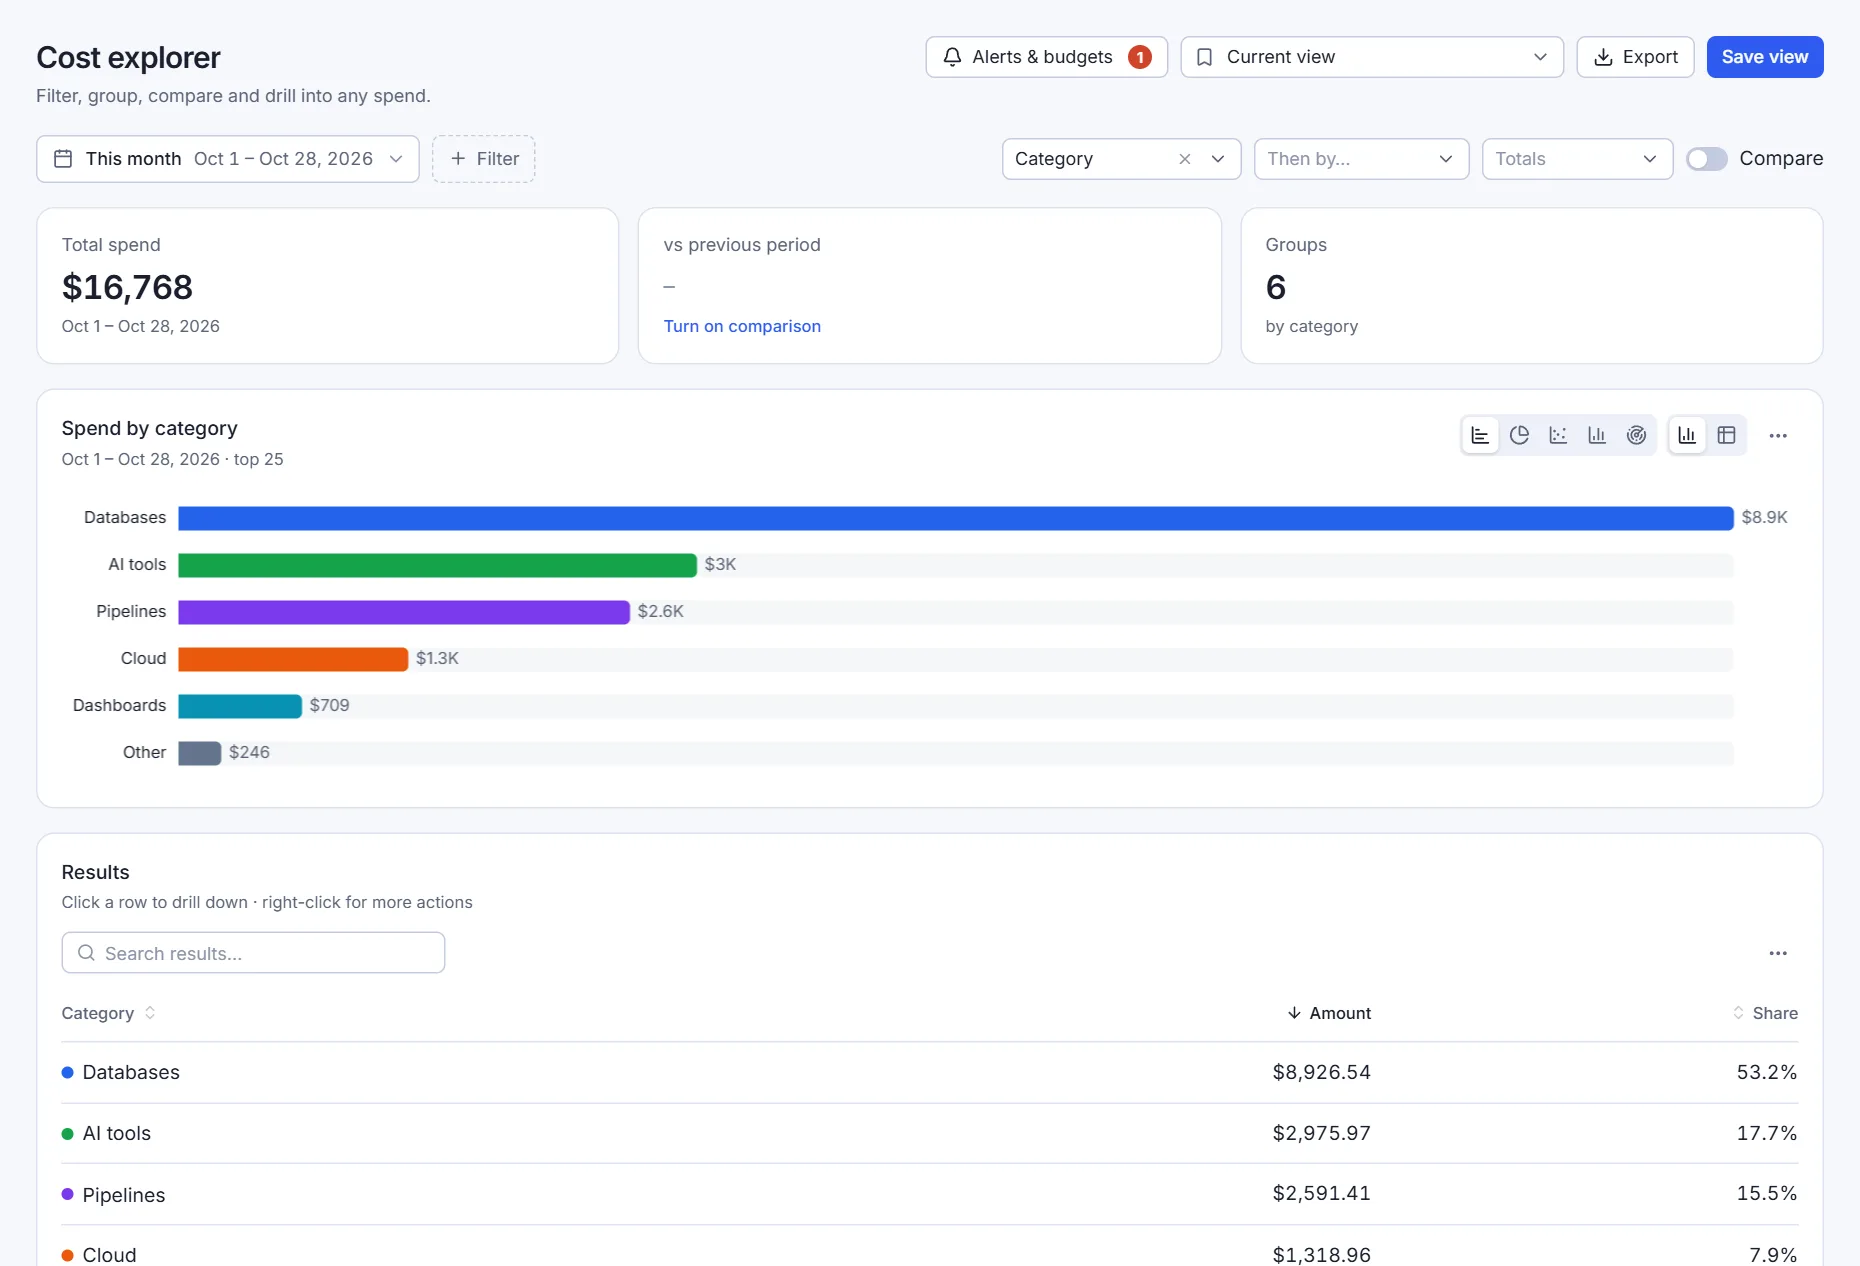The image size is (1860, 1266).
Task: Click the green AI tools bar in chart
Action: (438, 565)
